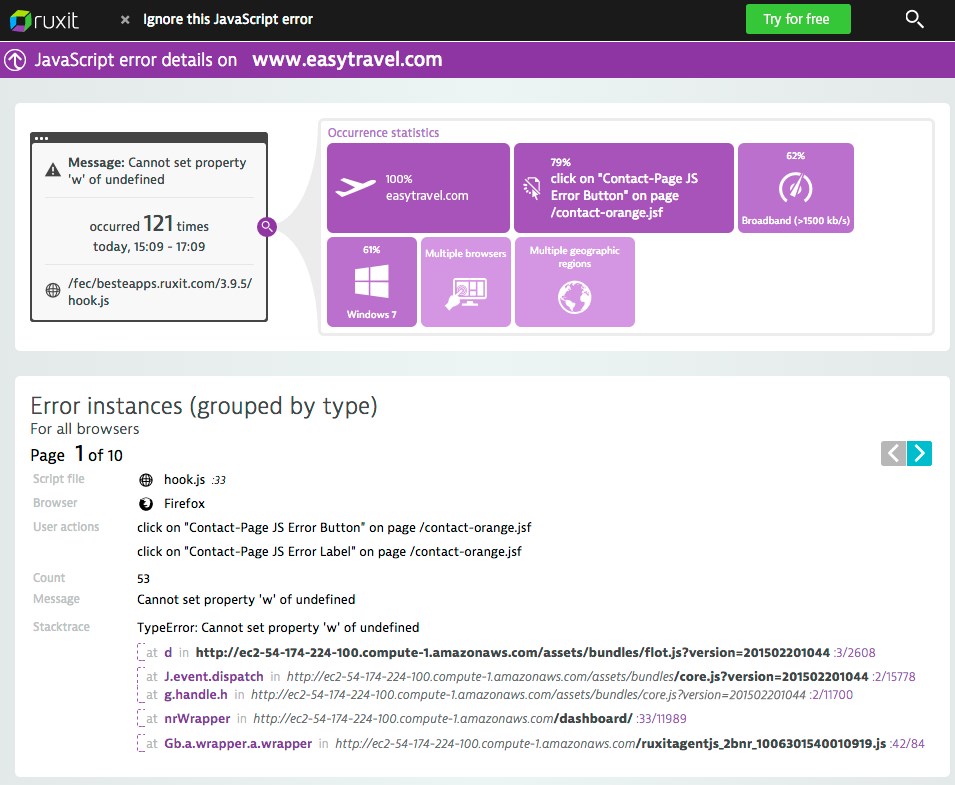Click Ignore this JavaScript error
955x785 pixels.
click(228, 19)
